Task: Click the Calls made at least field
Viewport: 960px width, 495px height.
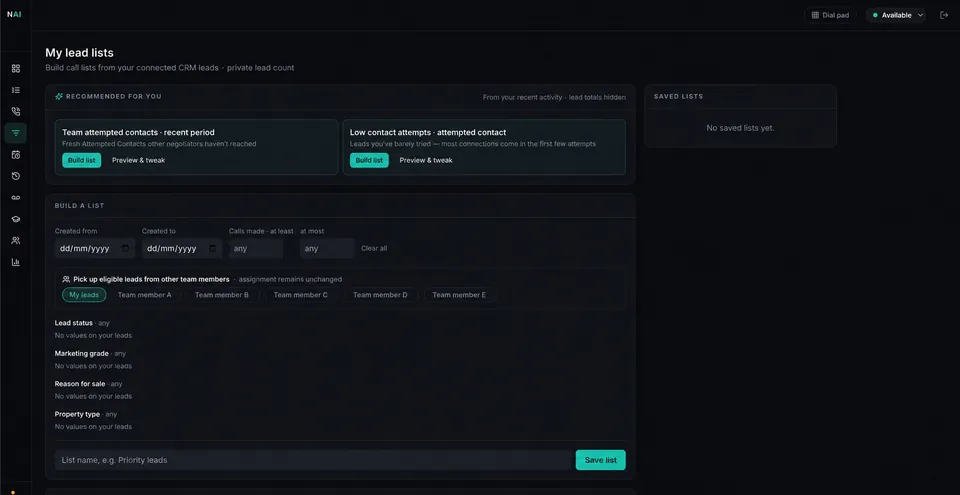Action: tap(256, 249)
